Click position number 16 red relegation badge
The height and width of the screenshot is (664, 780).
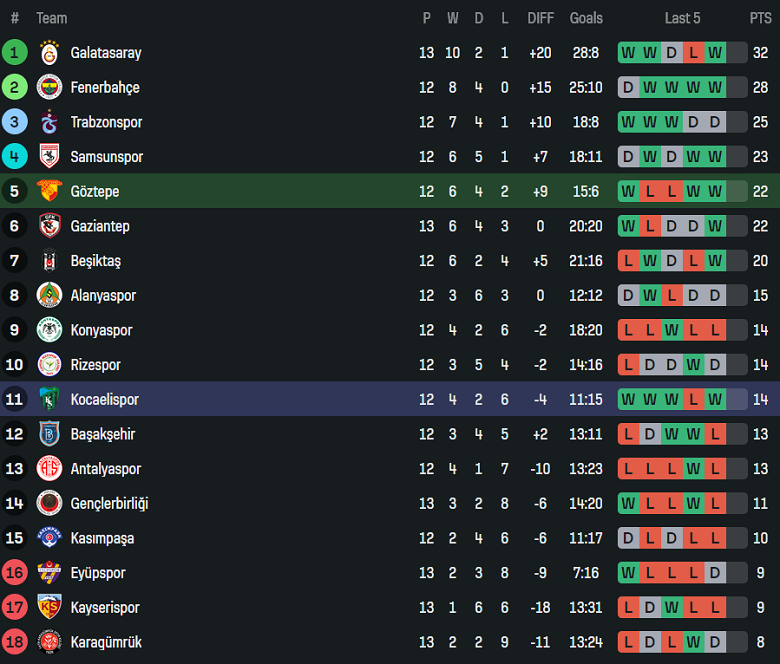[x=15, y=573]
